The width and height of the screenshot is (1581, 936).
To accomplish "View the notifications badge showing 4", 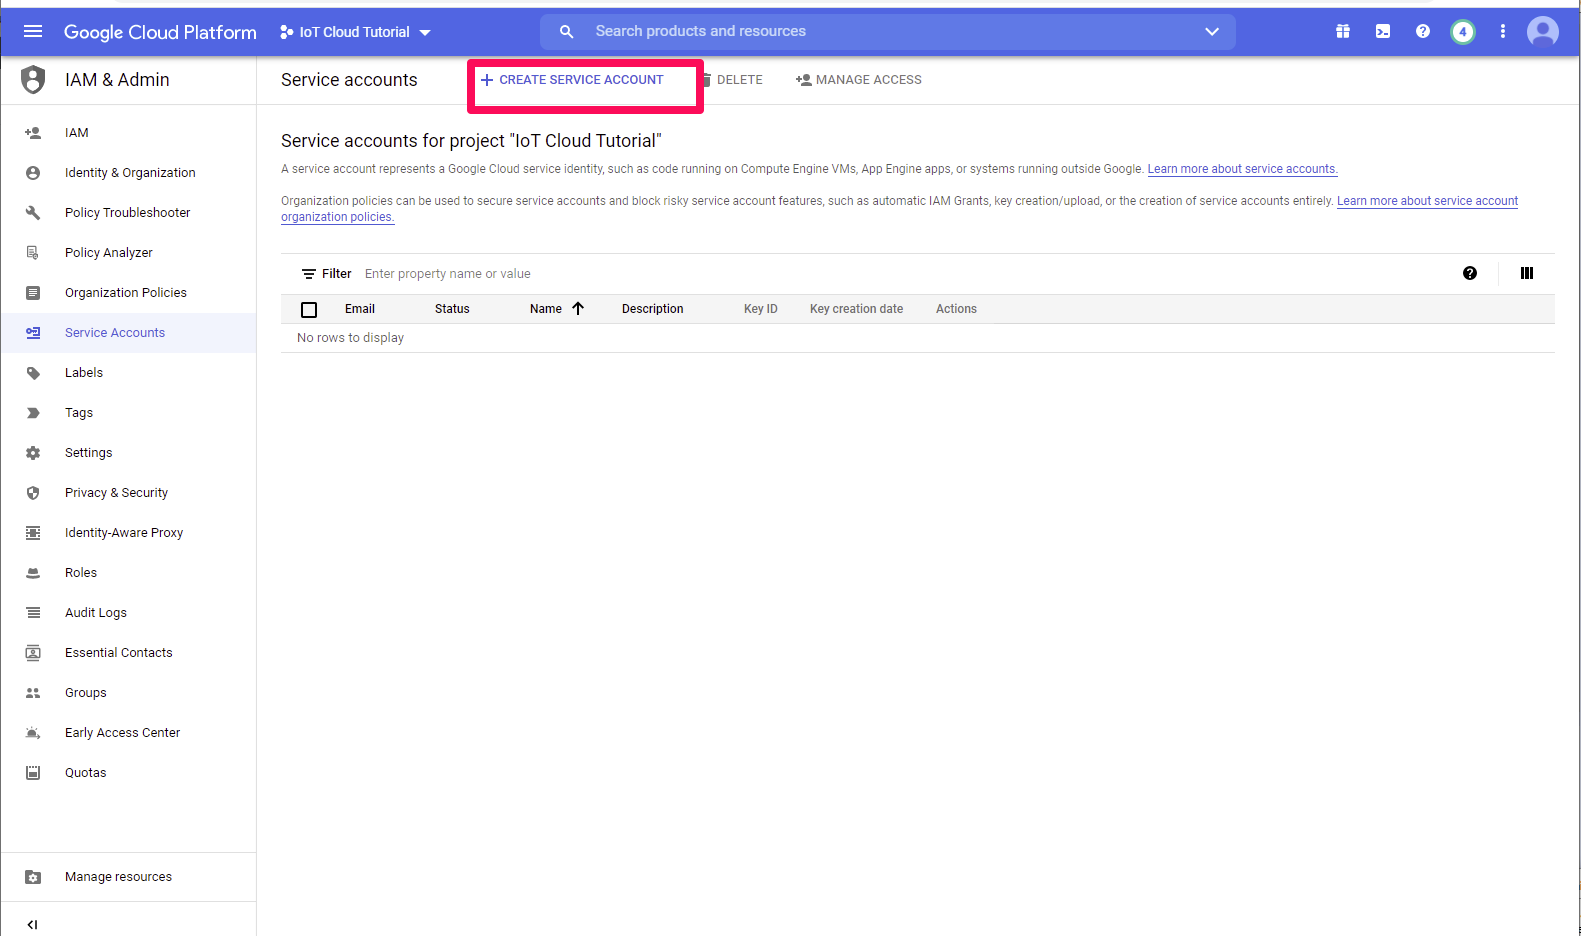I will (1463, 31).
